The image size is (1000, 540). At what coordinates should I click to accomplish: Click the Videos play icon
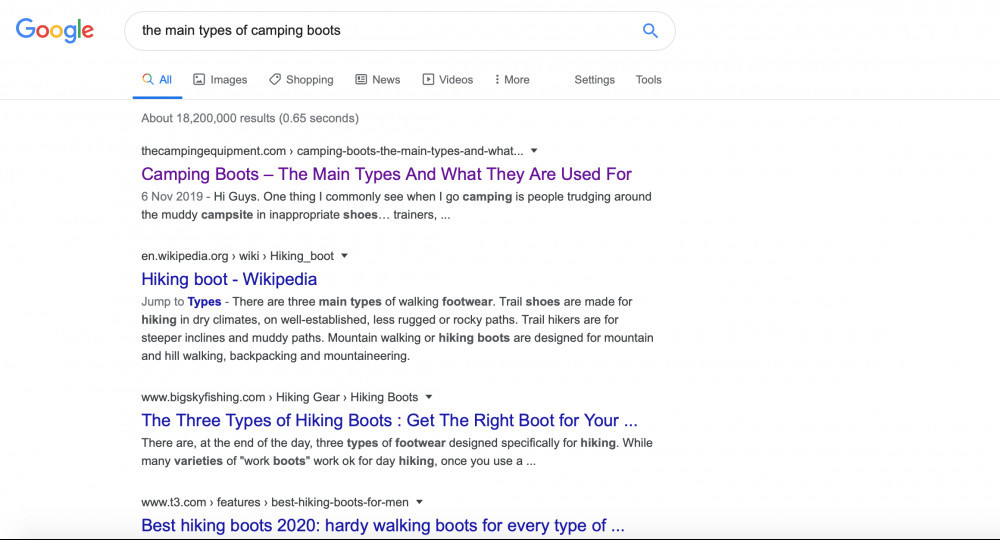pyautogui.click(x=428, y=80)
